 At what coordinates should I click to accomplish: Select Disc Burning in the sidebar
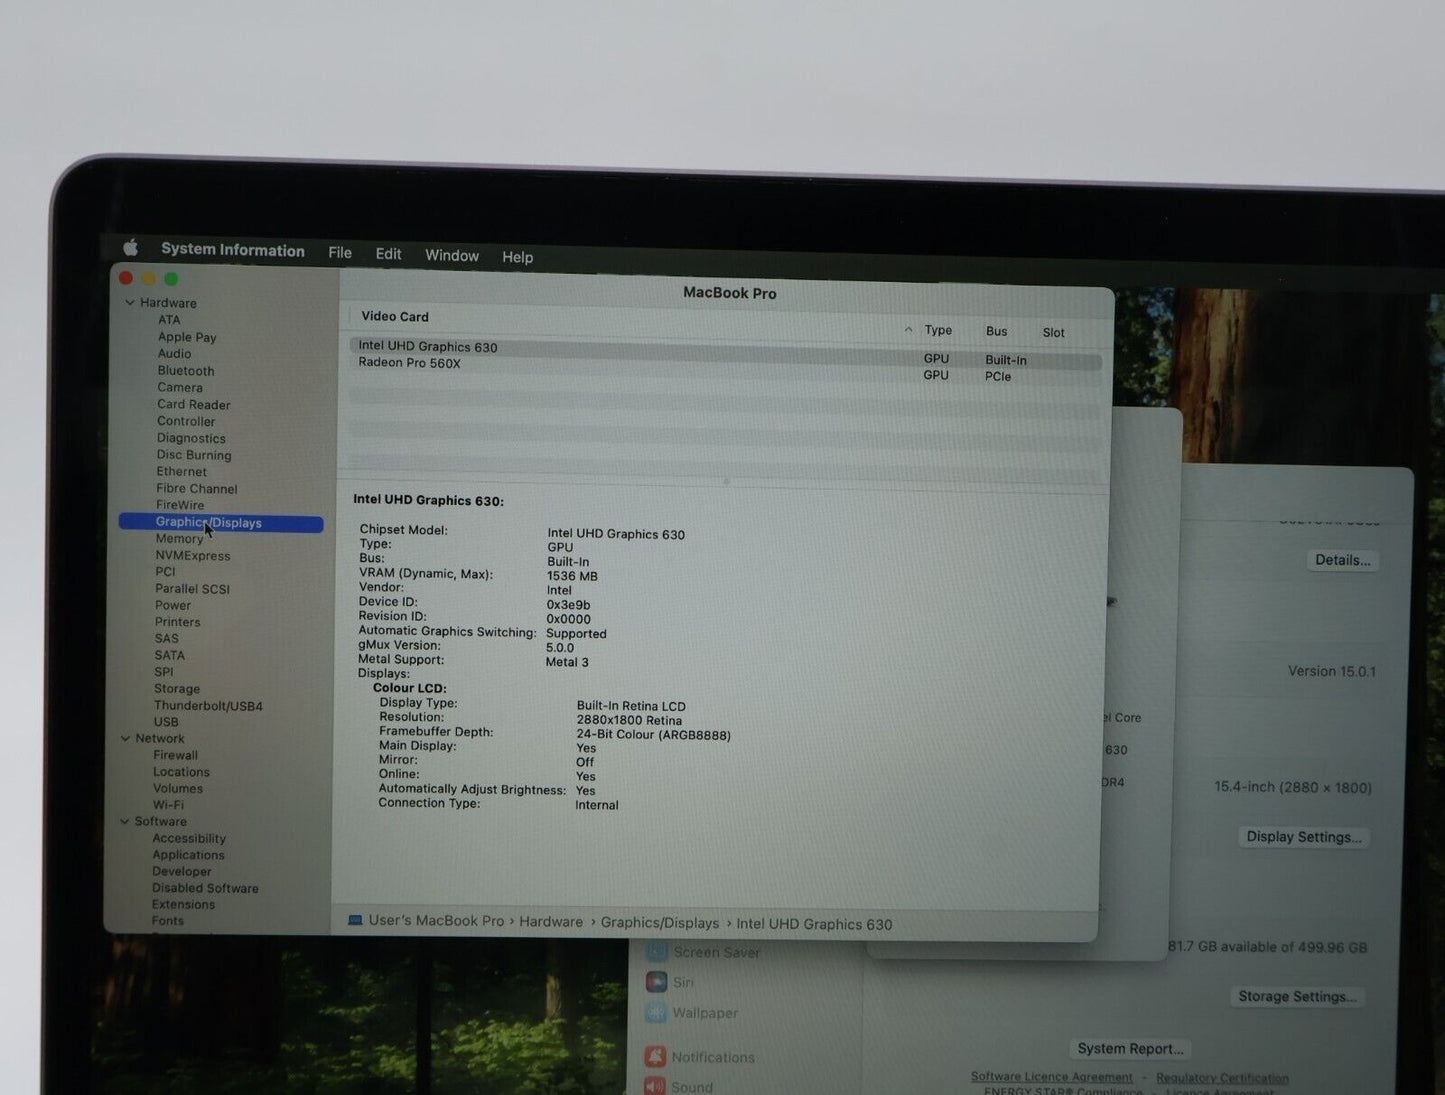click(194, 455)
